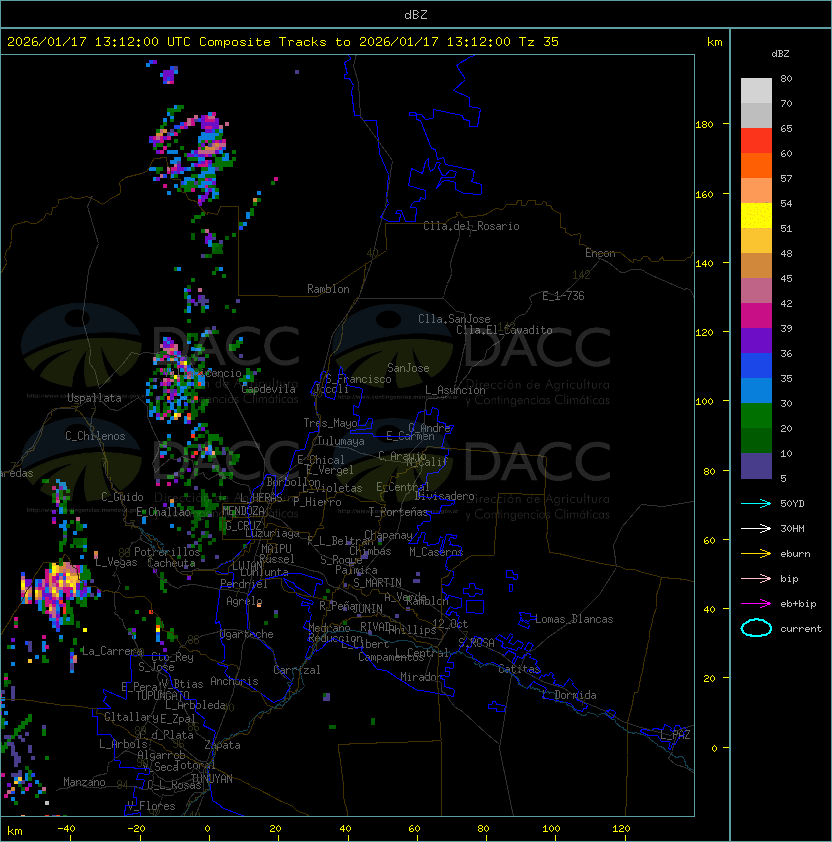
Task: Click the 'Tres_Mayo' place label
Action: (x=330, y=423)
